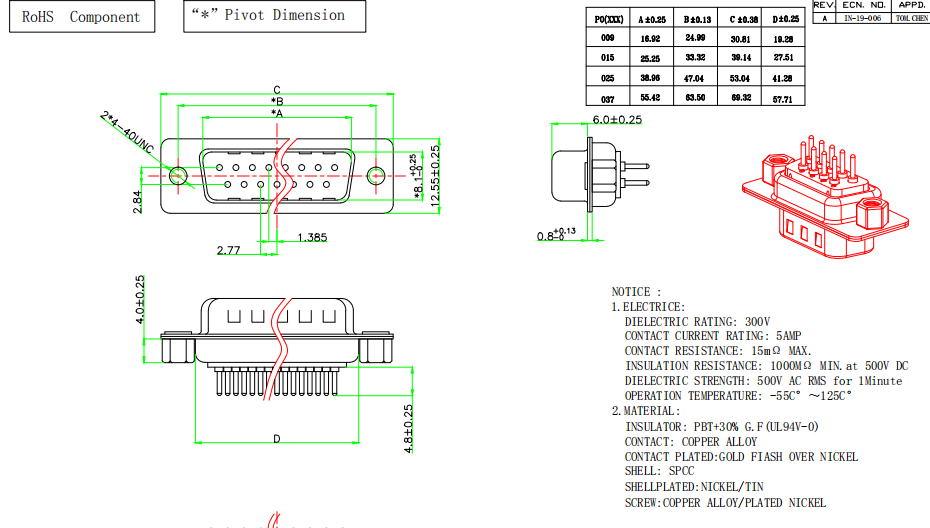The height and width of the screenshot is (528, 930).
Task: Select the PO(XXX) table header cell
Action: tap(608, 18)
